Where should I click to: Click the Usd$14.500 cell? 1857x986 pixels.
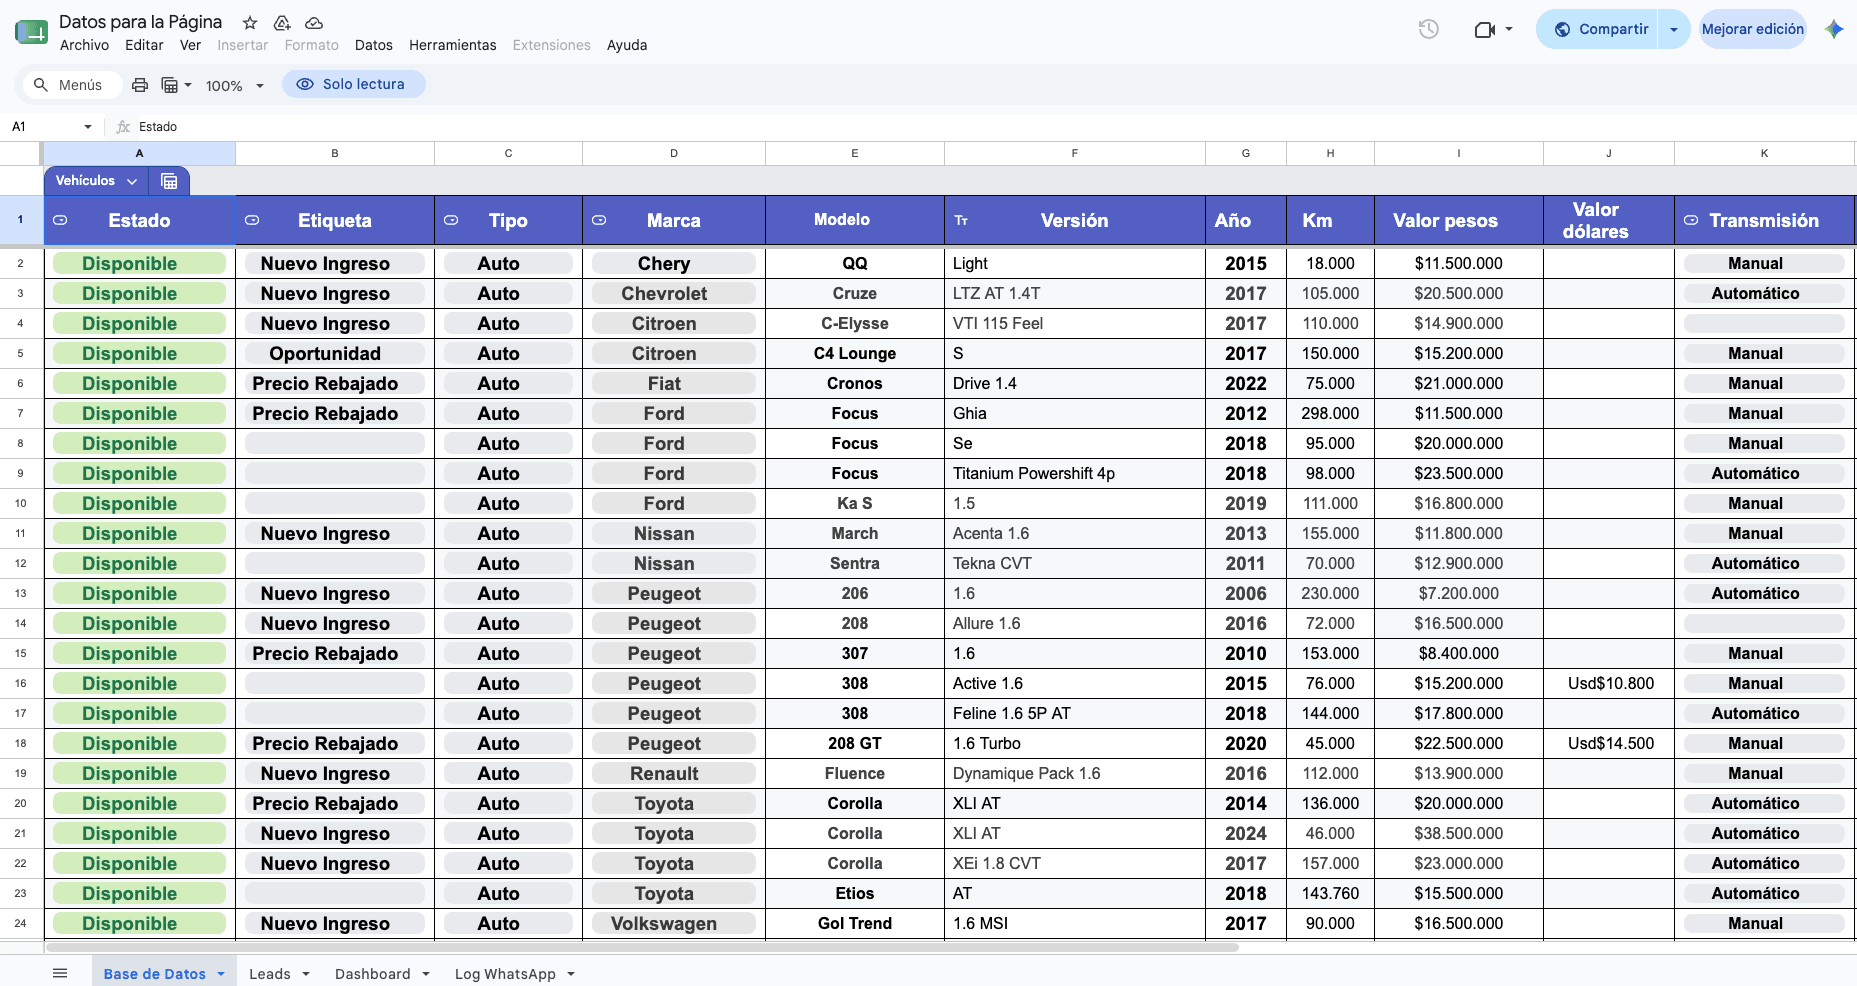(1609, 743)
